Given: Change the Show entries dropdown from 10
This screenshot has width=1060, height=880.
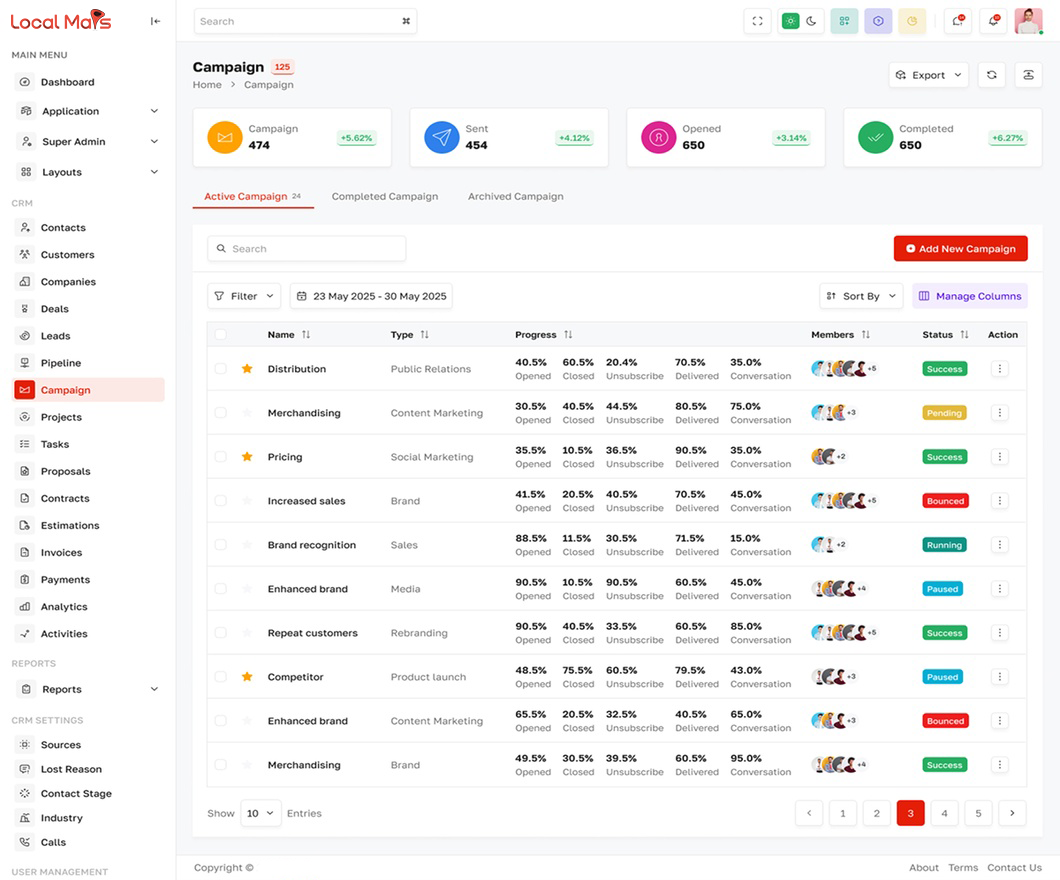Looking at the screenshot, I should pos(261,813).
